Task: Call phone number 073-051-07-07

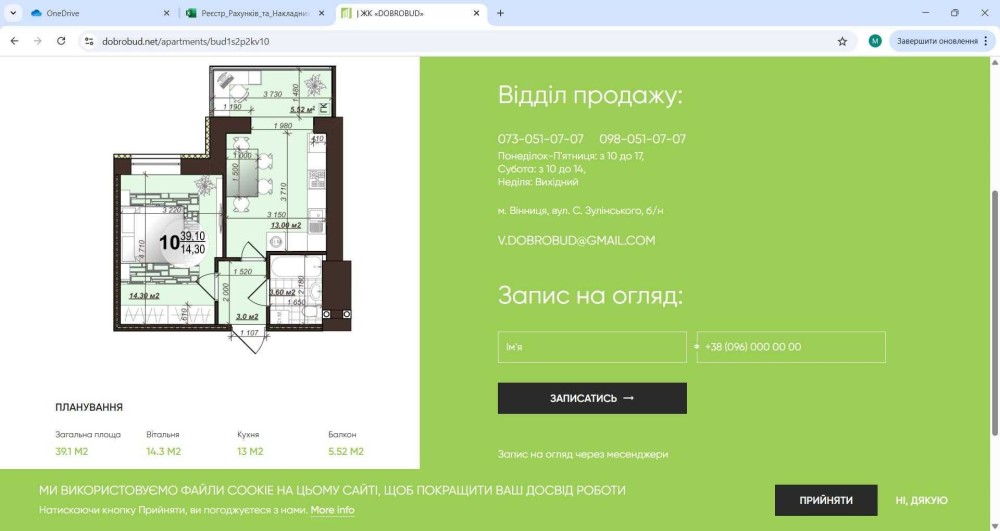Action: coord(541,139)
